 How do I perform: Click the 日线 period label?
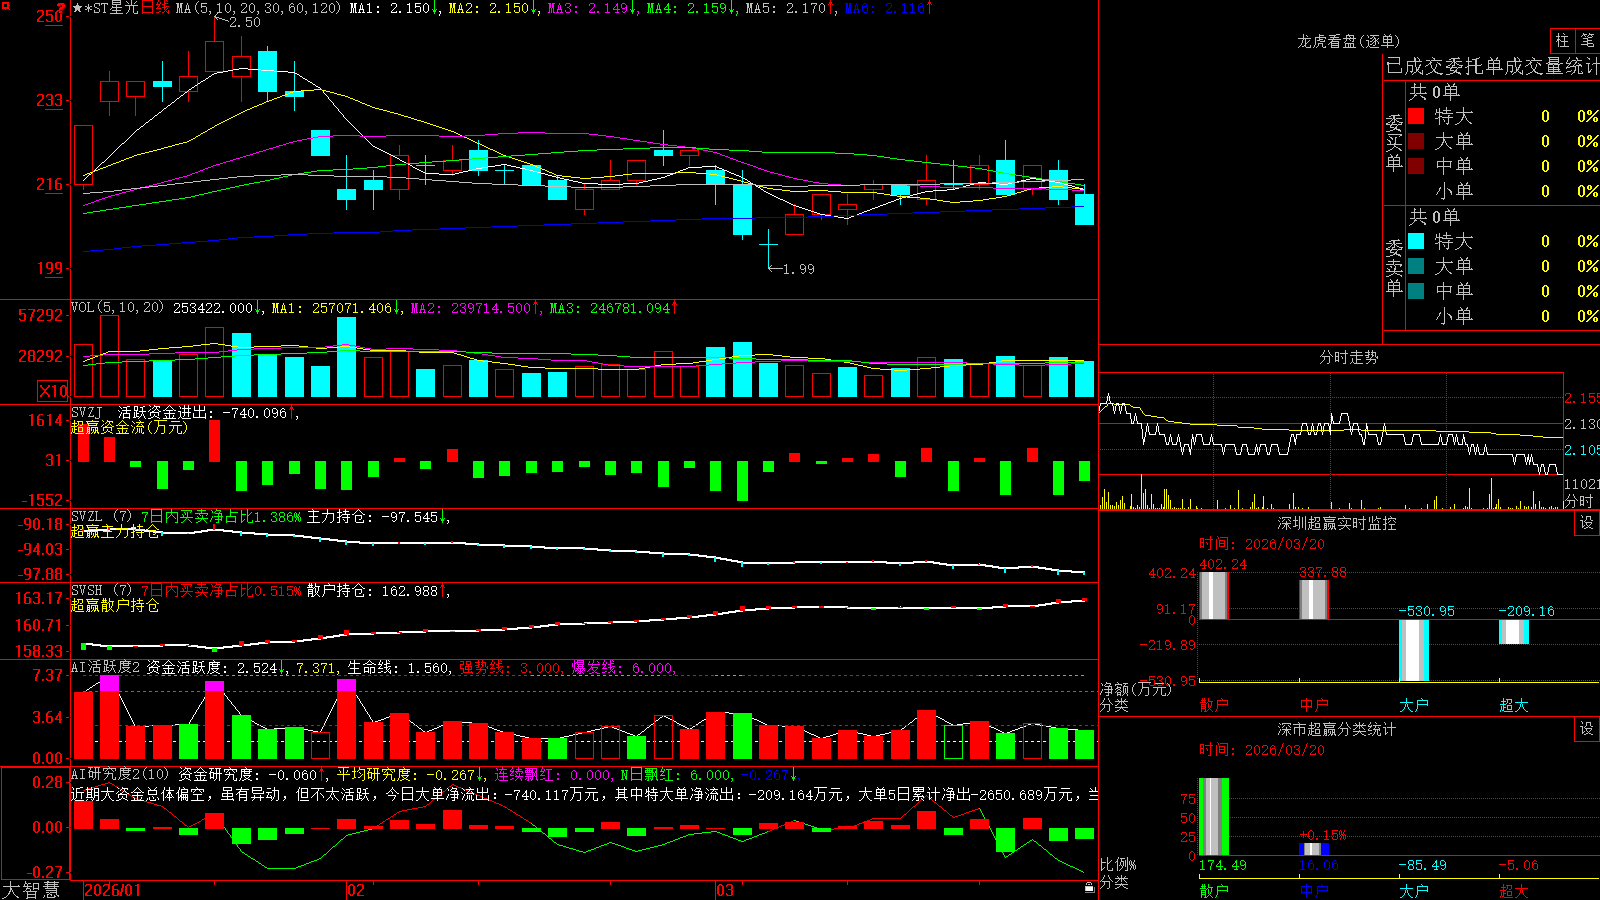(x=155, y=8)
